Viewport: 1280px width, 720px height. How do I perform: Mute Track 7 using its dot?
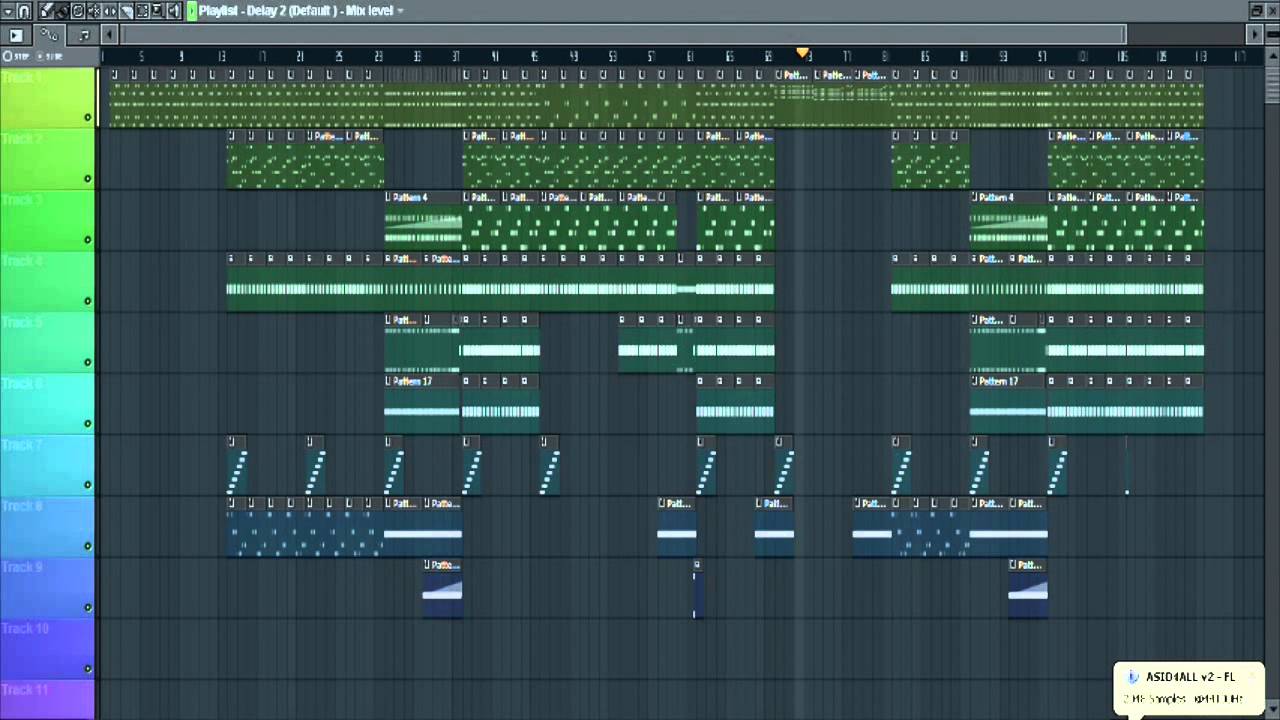click(87, 484)
